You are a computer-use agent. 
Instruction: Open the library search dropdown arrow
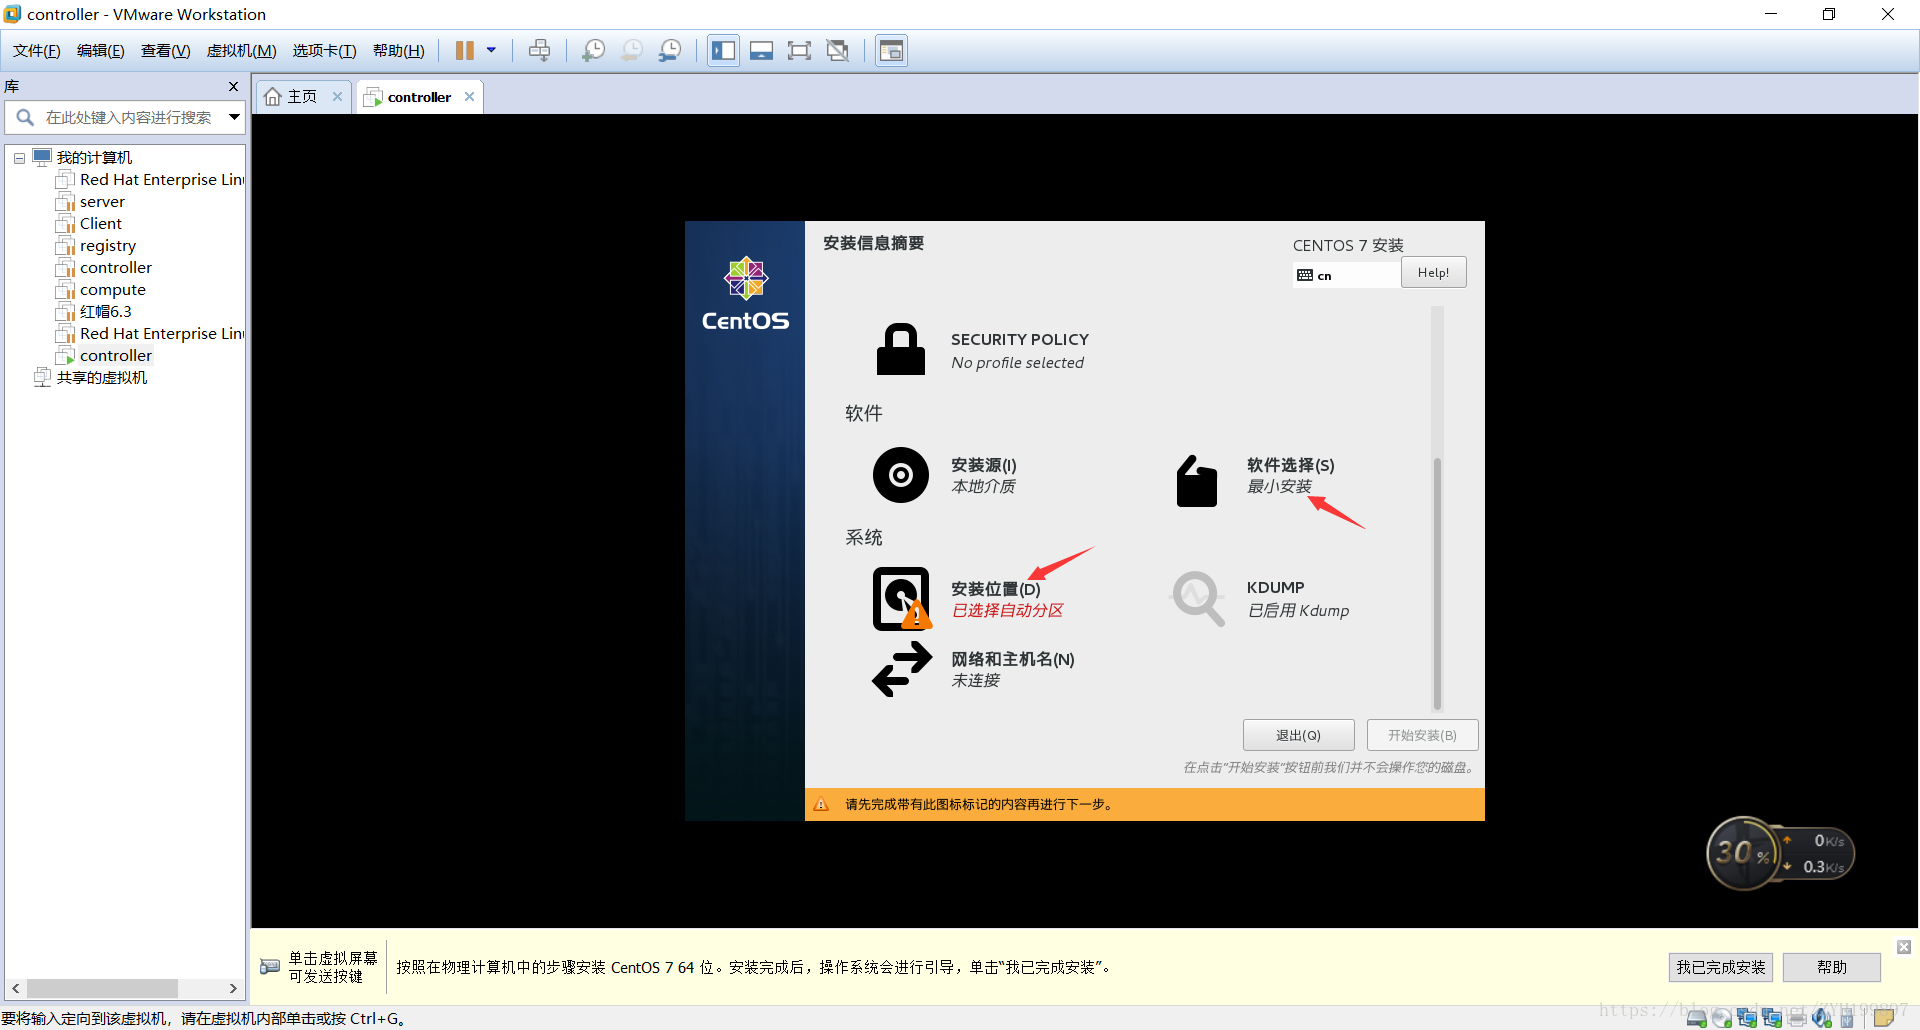coord(234,118)
